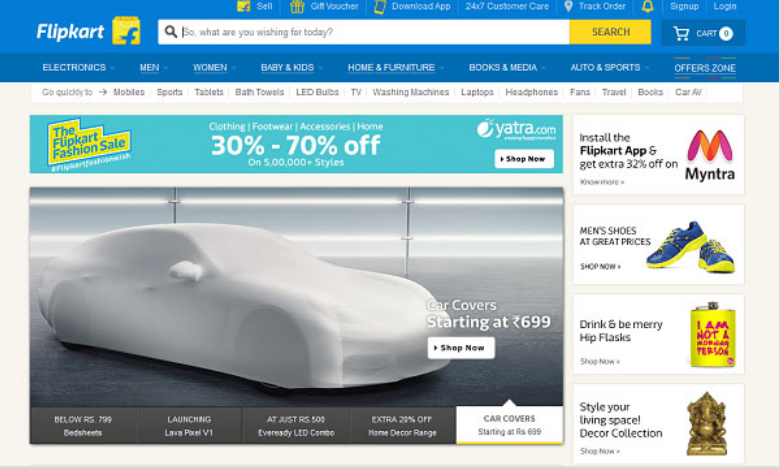Click The Flipkart Fashion Sale badge

90,143
